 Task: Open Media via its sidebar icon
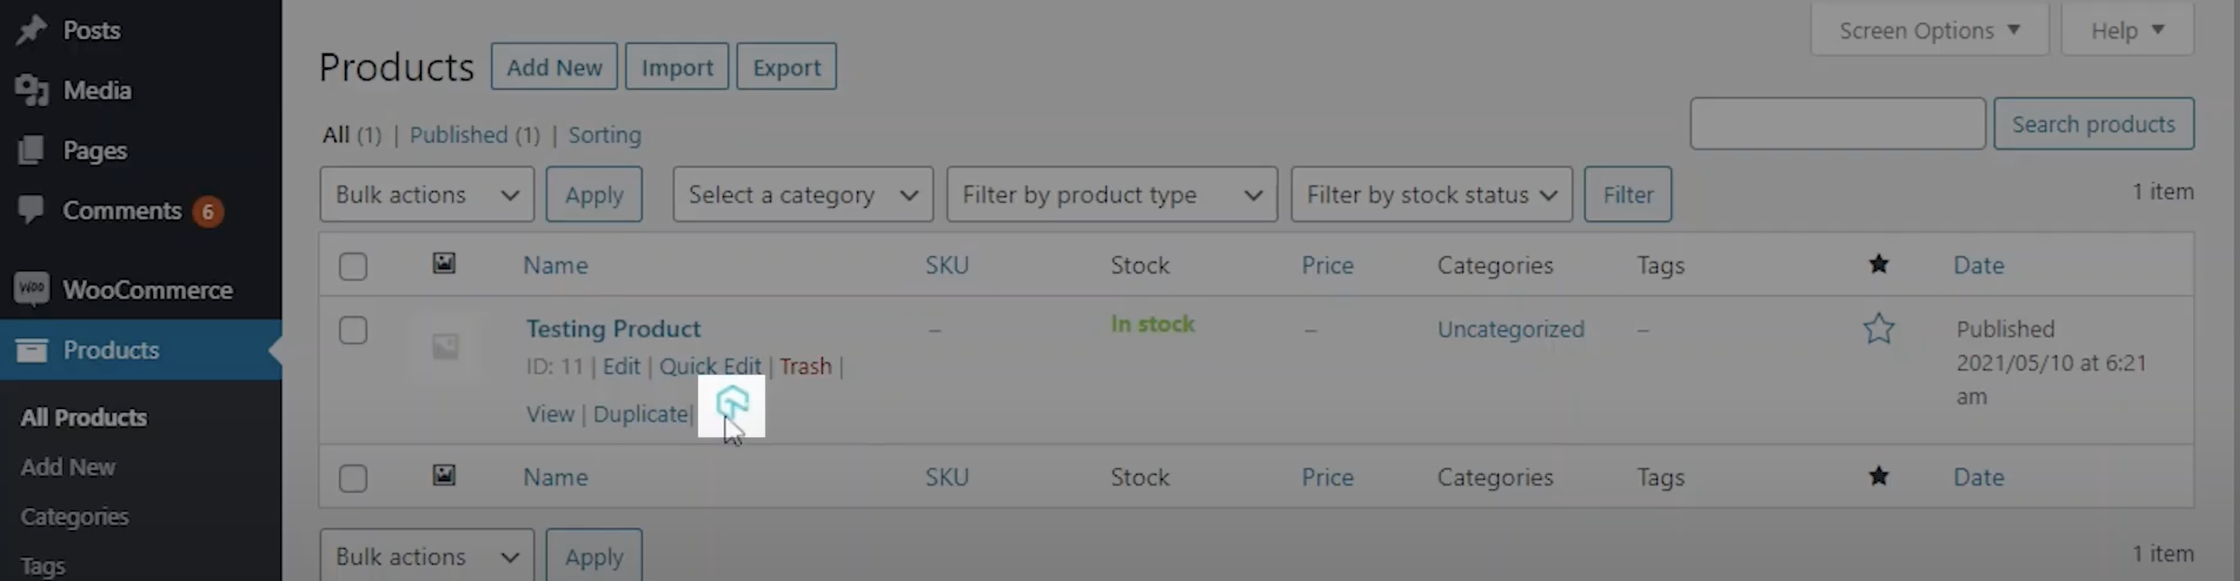tap(32, 90)
